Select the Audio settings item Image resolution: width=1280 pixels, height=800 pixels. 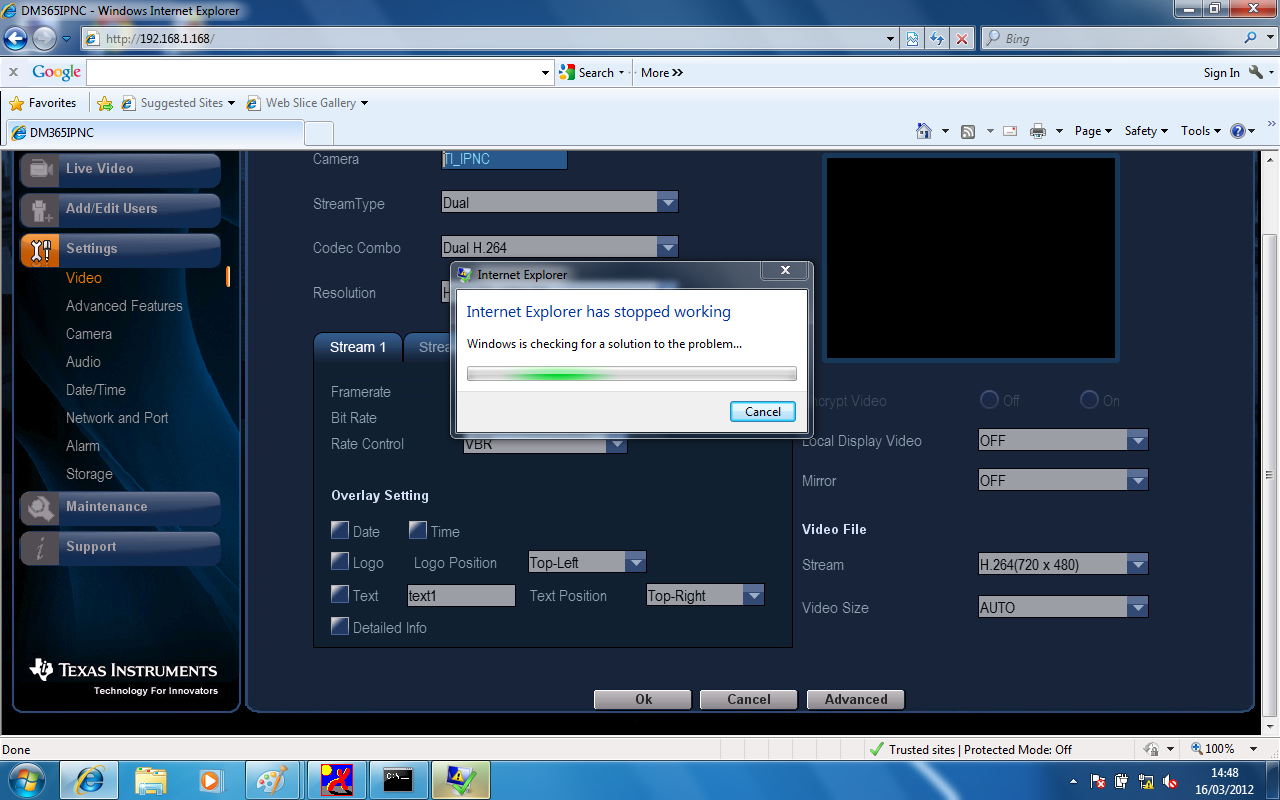tap(83, 362)
